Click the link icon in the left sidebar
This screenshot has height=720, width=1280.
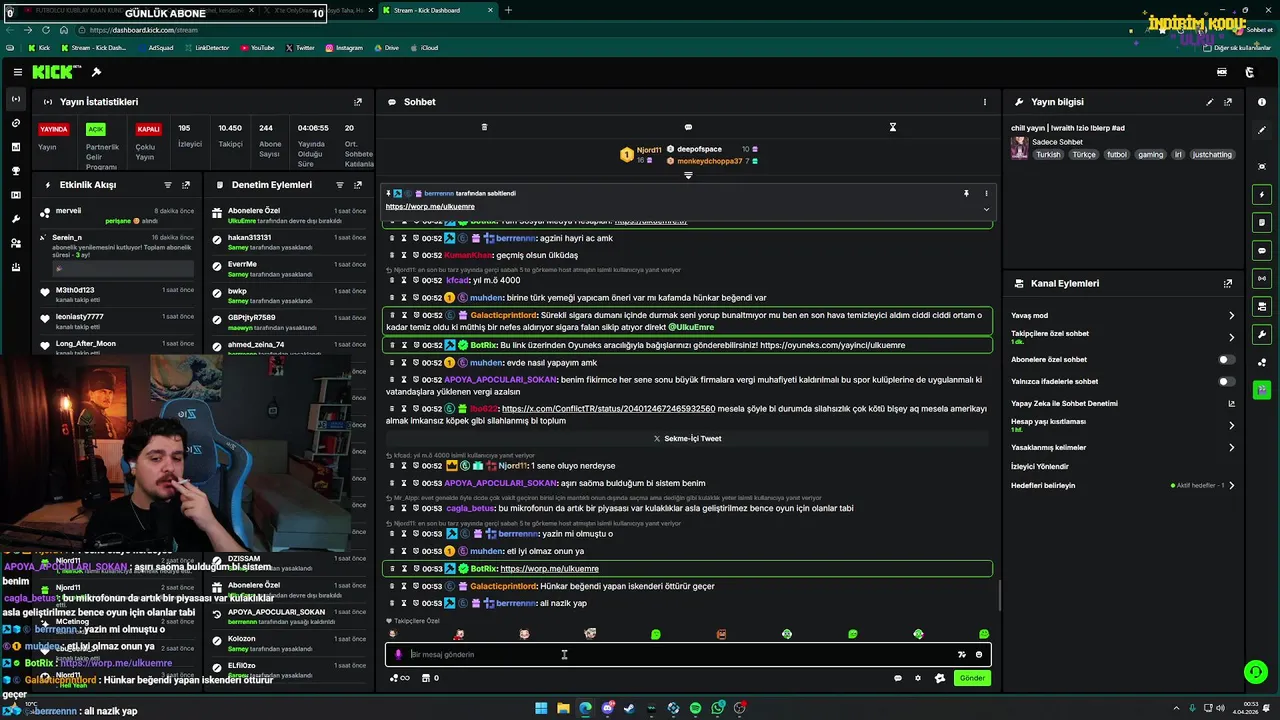click(15, 123)
